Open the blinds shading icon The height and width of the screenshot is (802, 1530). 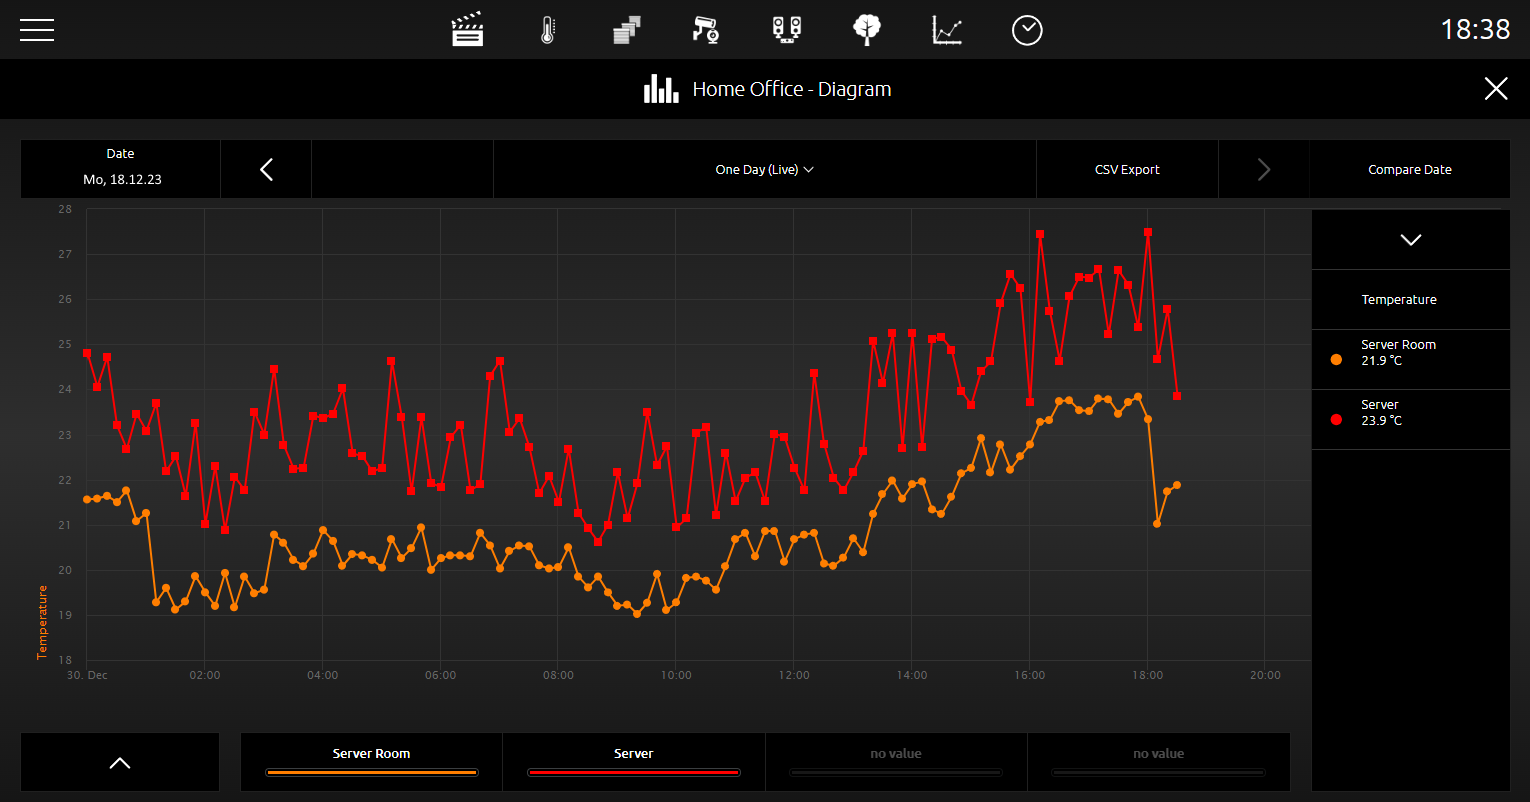(627, 30)
